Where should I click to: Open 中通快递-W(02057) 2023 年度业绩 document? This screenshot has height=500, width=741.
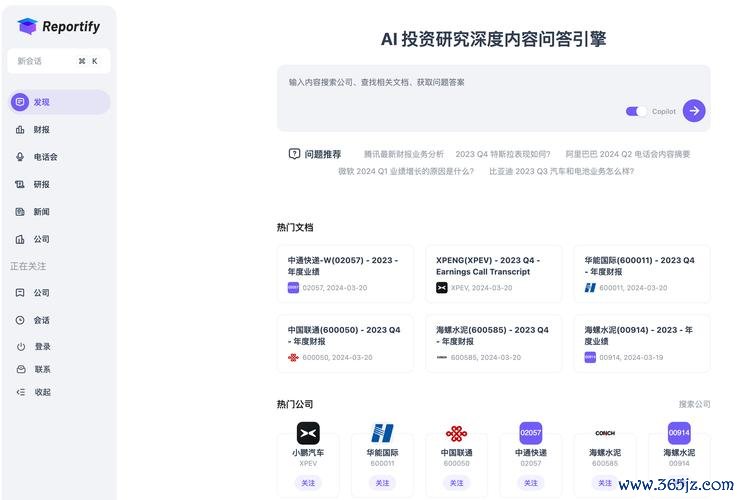[x=345, y=274]
